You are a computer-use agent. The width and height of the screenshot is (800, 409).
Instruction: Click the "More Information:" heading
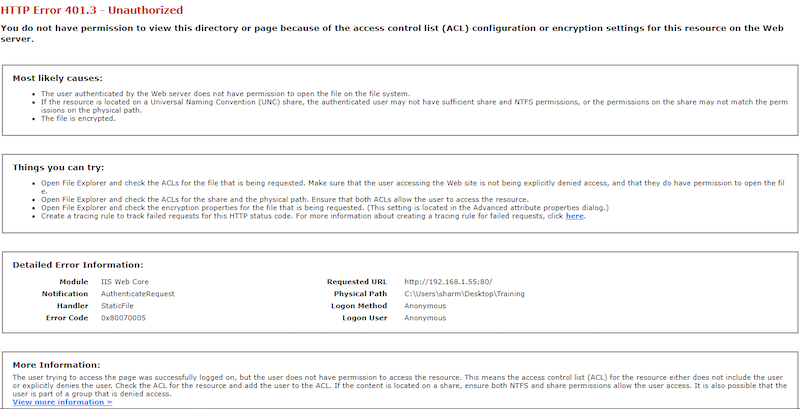click(x=57, y=365)
